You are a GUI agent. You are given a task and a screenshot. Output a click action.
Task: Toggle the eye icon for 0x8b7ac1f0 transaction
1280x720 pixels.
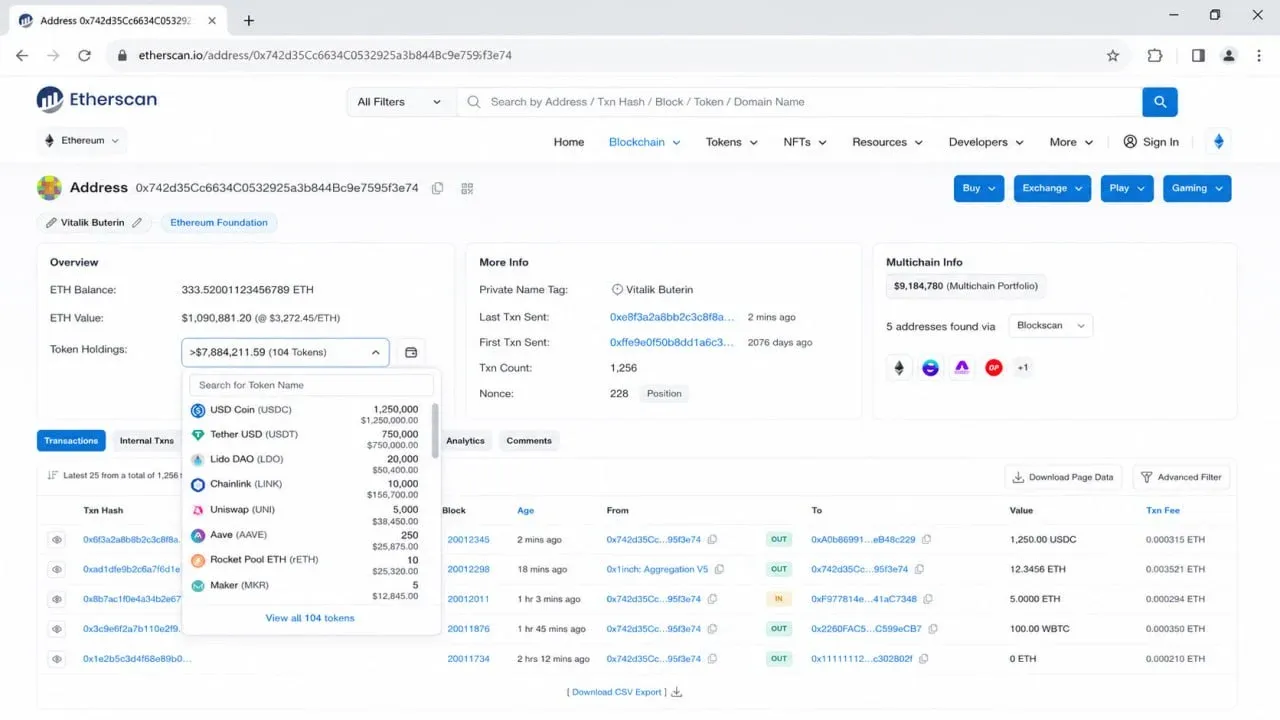[57, 599]
